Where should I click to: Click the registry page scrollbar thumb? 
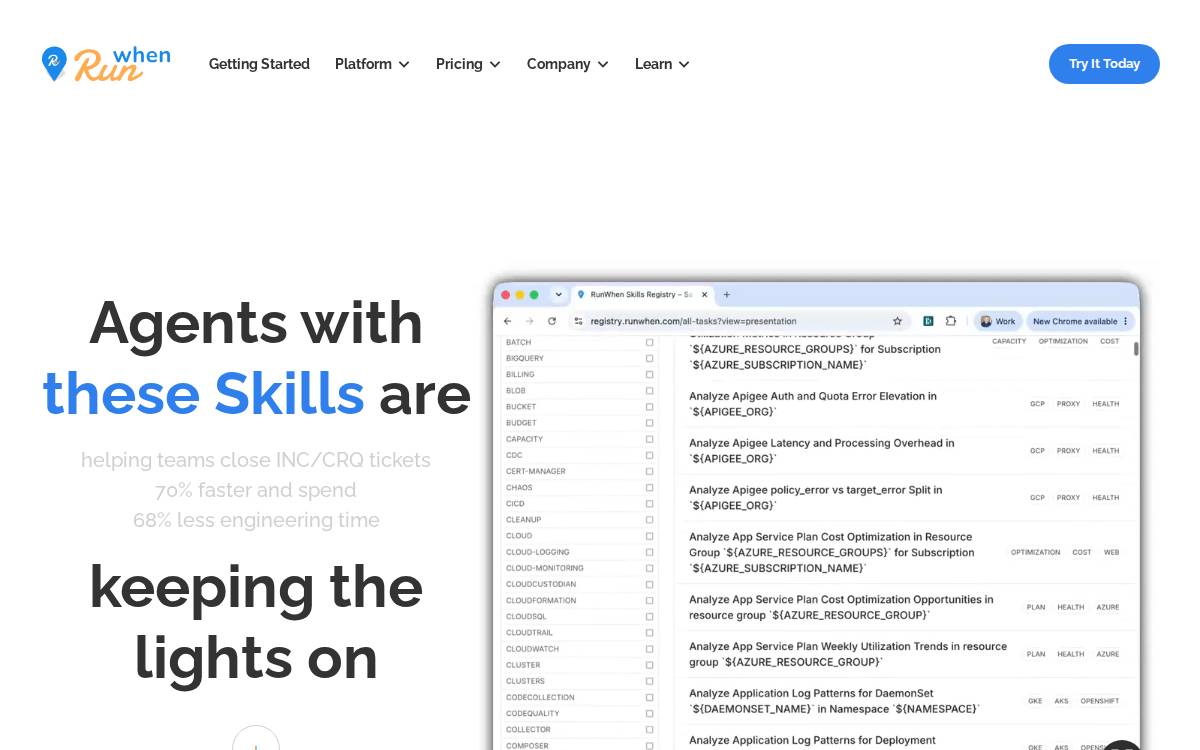click(1136, 348)
